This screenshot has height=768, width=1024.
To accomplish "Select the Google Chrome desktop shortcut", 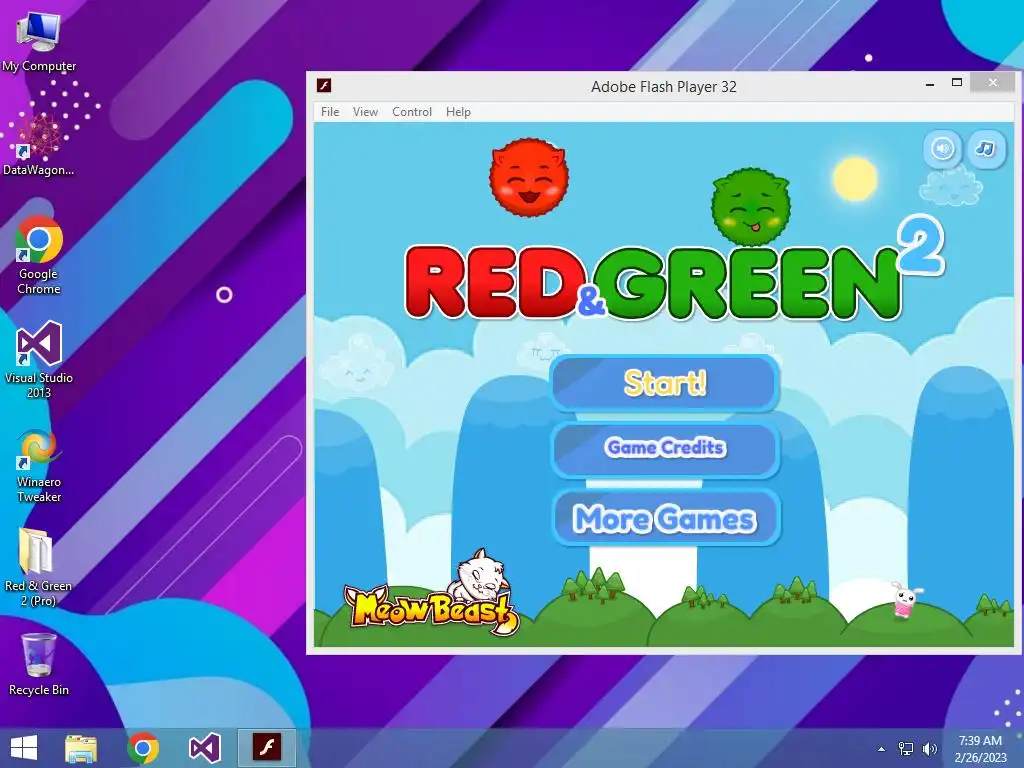I will [39, 255].
